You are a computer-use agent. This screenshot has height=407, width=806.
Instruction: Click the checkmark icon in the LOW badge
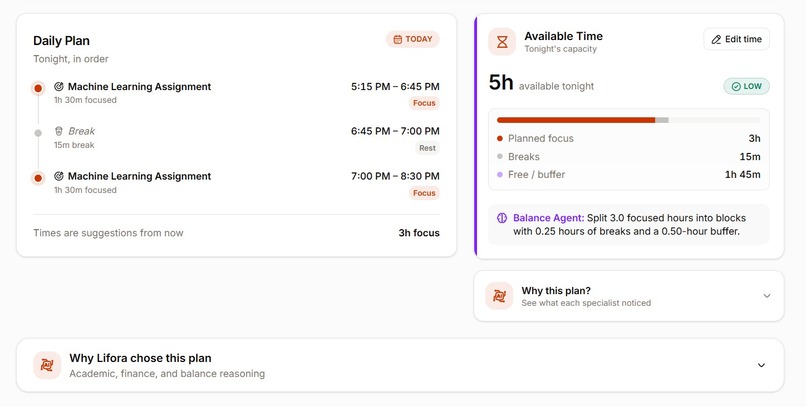click(x=736, y=86)
